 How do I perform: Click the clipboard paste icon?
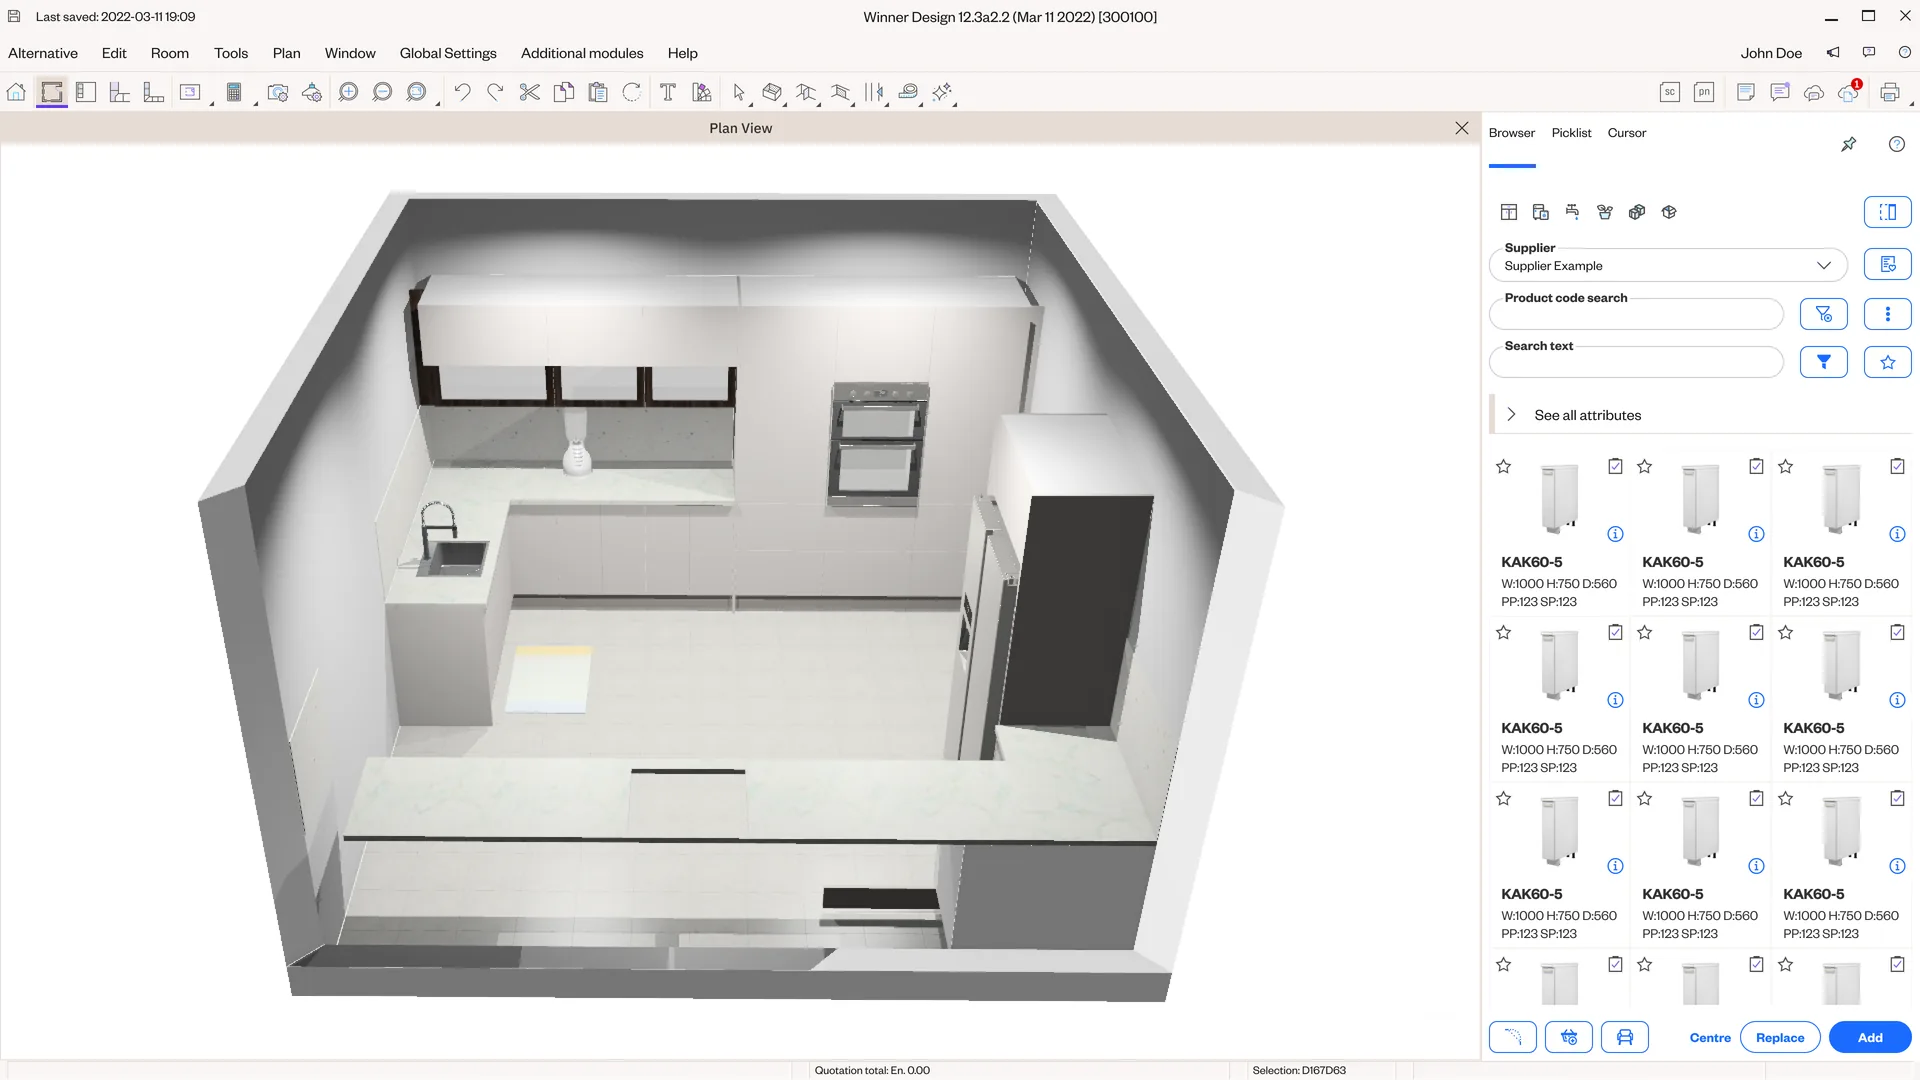point(598,92)
